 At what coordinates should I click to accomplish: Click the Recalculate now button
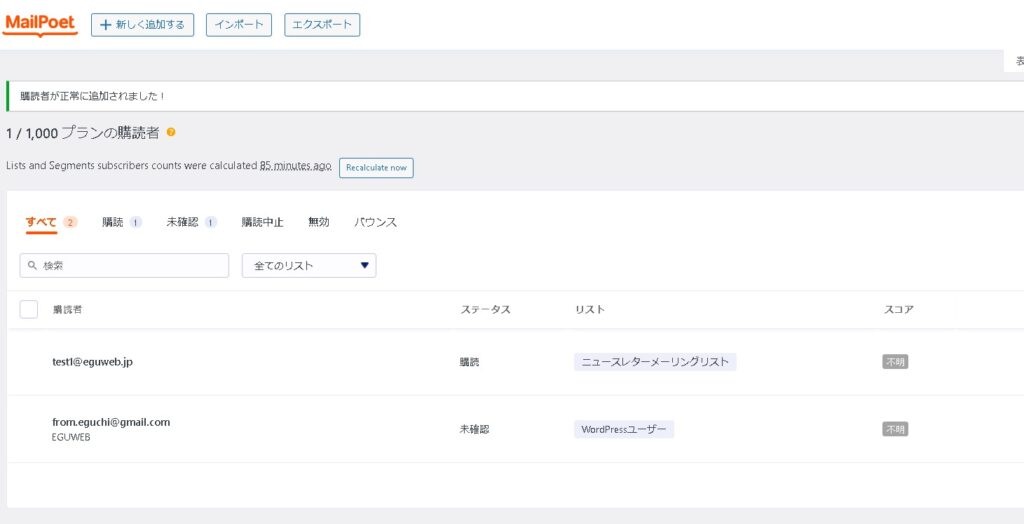376,168
